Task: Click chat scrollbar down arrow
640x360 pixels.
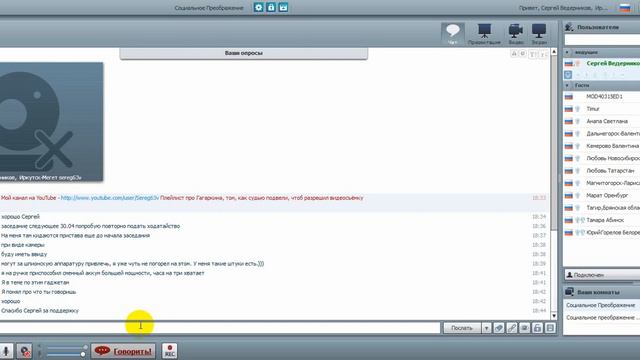Action: 554,316
